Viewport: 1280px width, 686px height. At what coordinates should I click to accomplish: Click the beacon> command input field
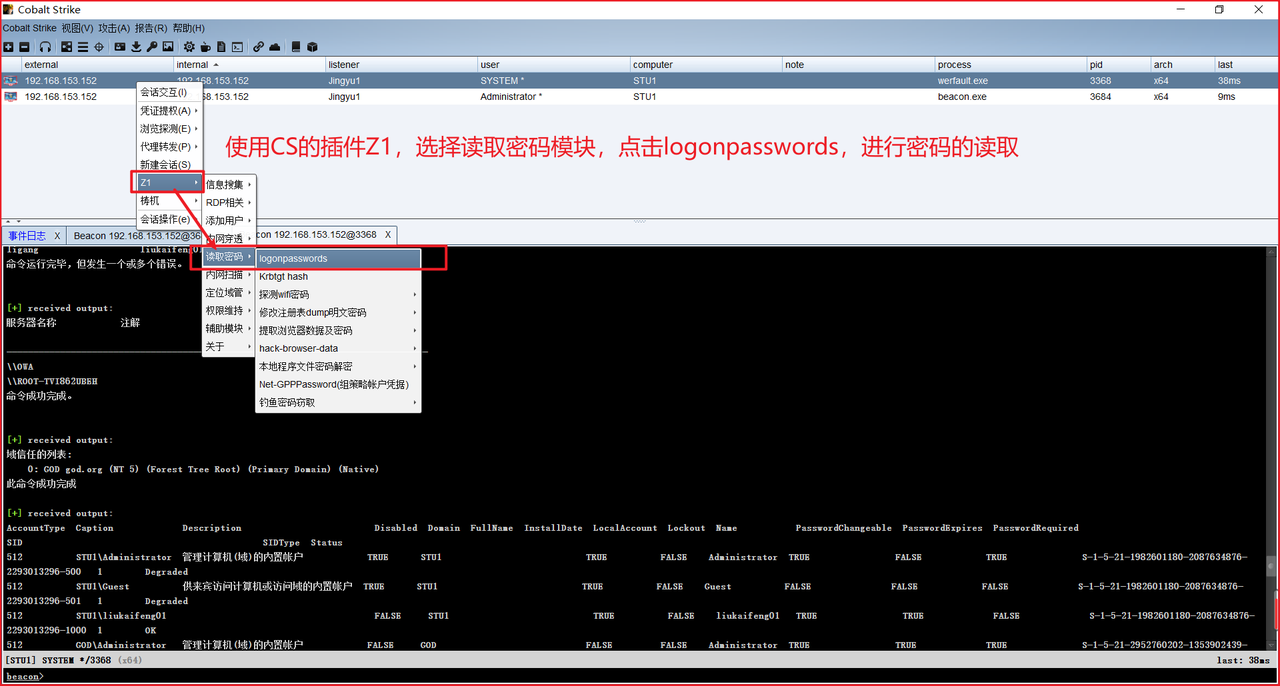(660, 676)
